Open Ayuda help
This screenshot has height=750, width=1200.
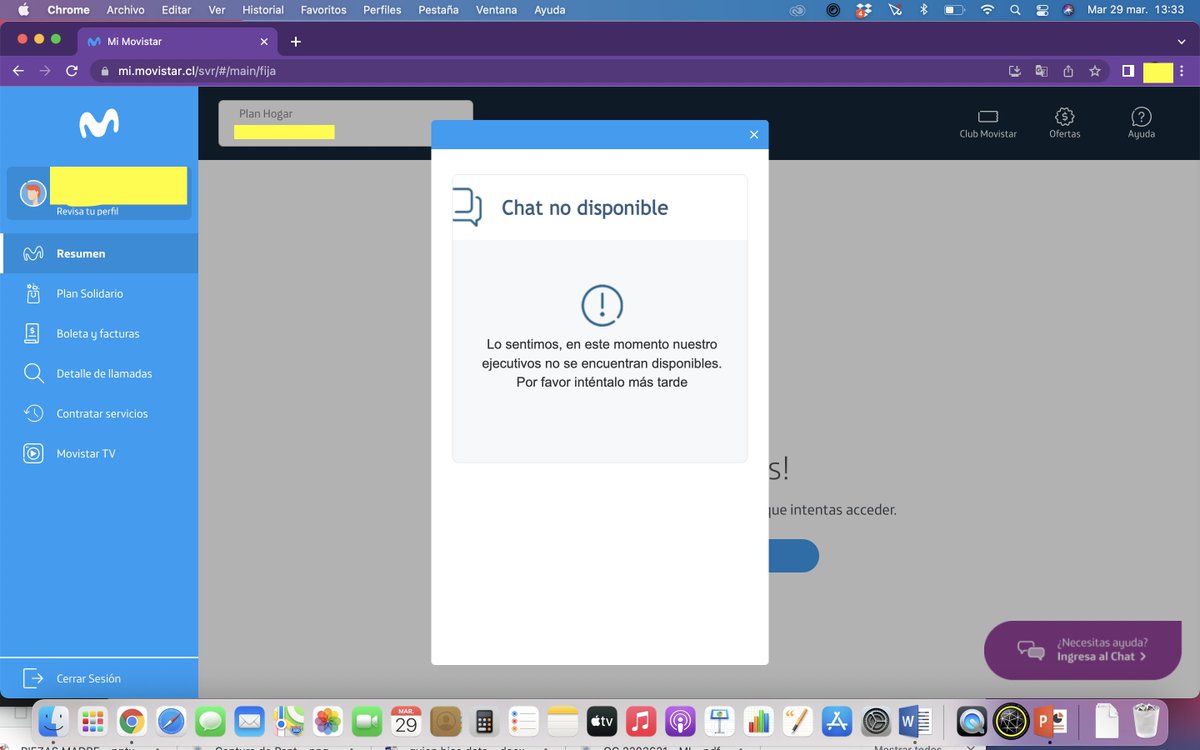pyautogui.click(x=1141, y=123)
